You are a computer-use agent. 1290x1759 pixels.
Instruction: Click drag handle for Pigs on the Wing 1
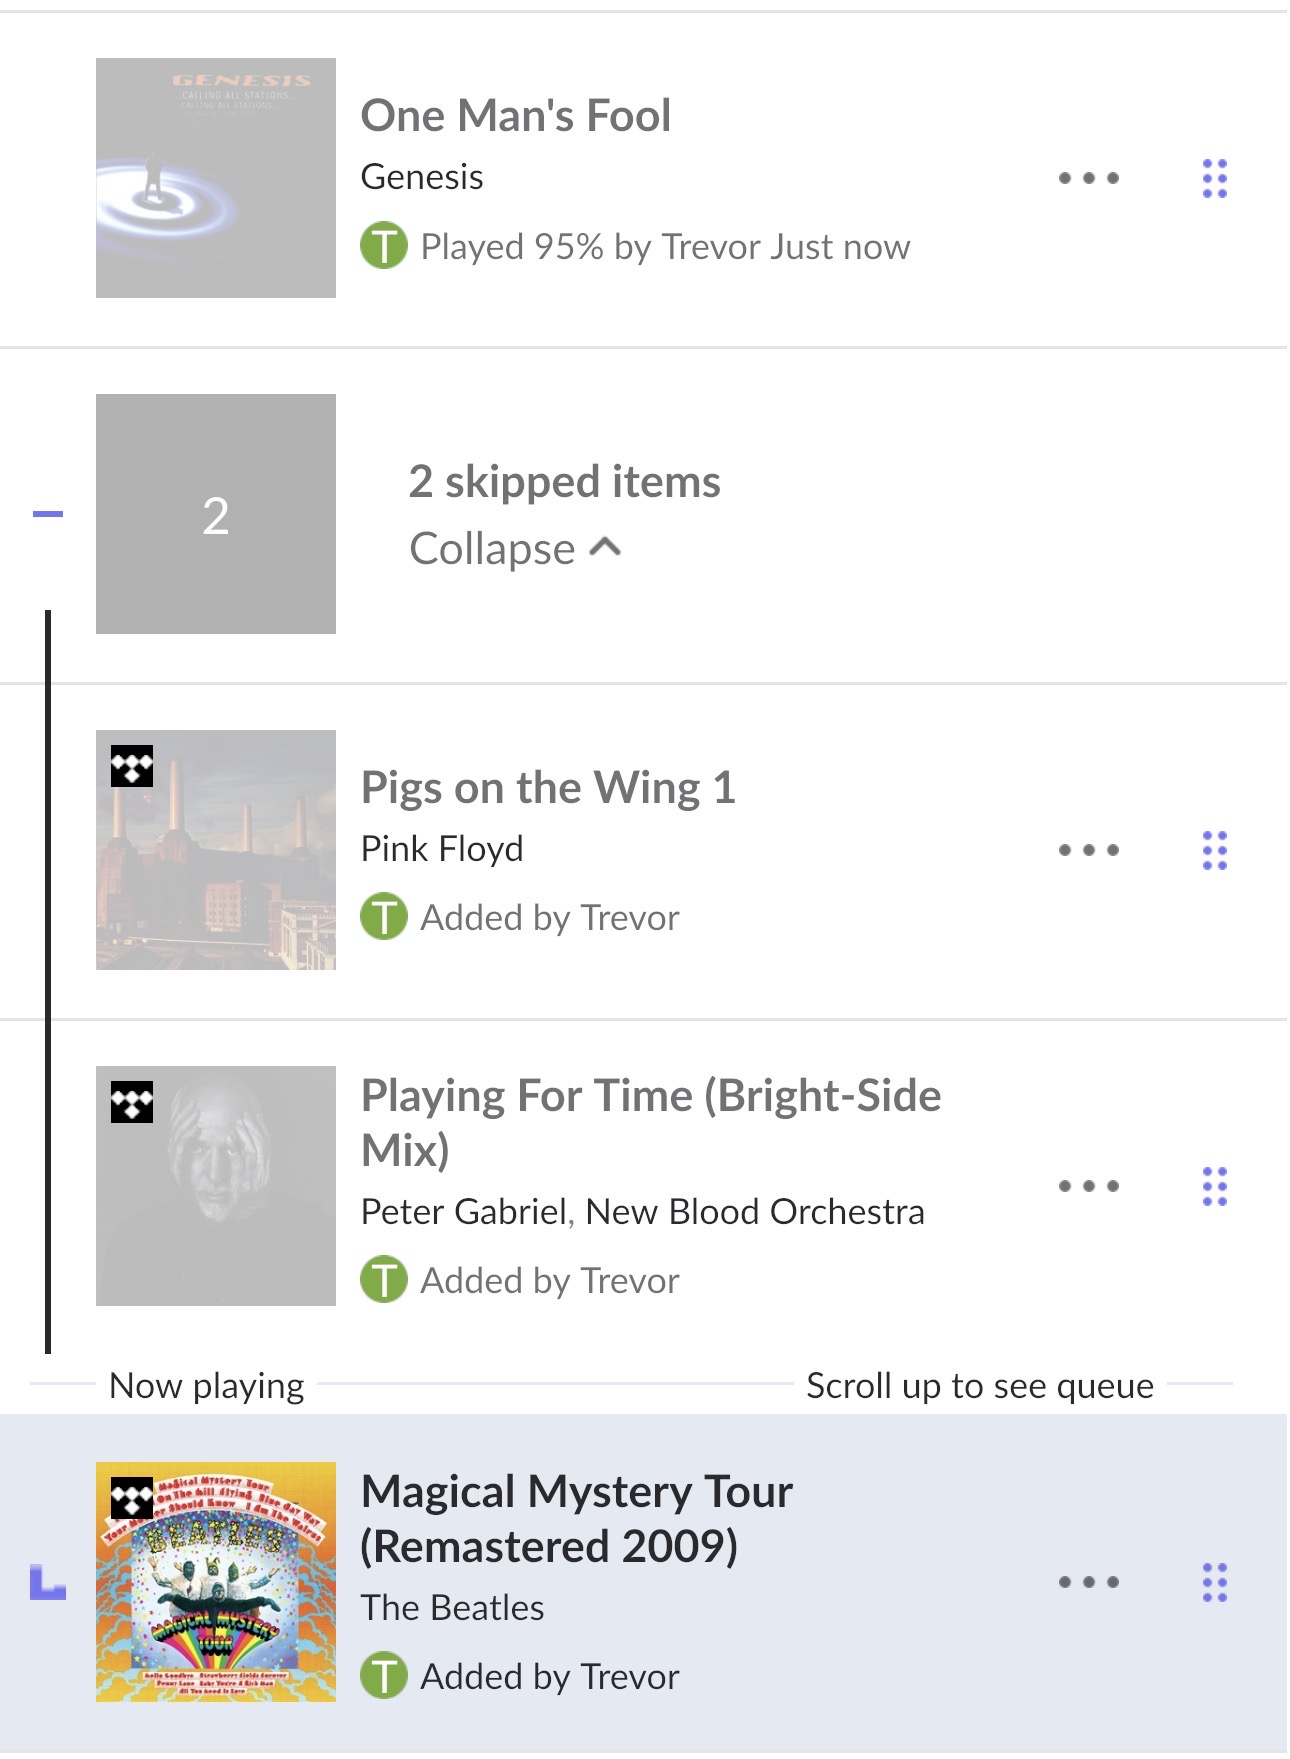(1214, 851)
